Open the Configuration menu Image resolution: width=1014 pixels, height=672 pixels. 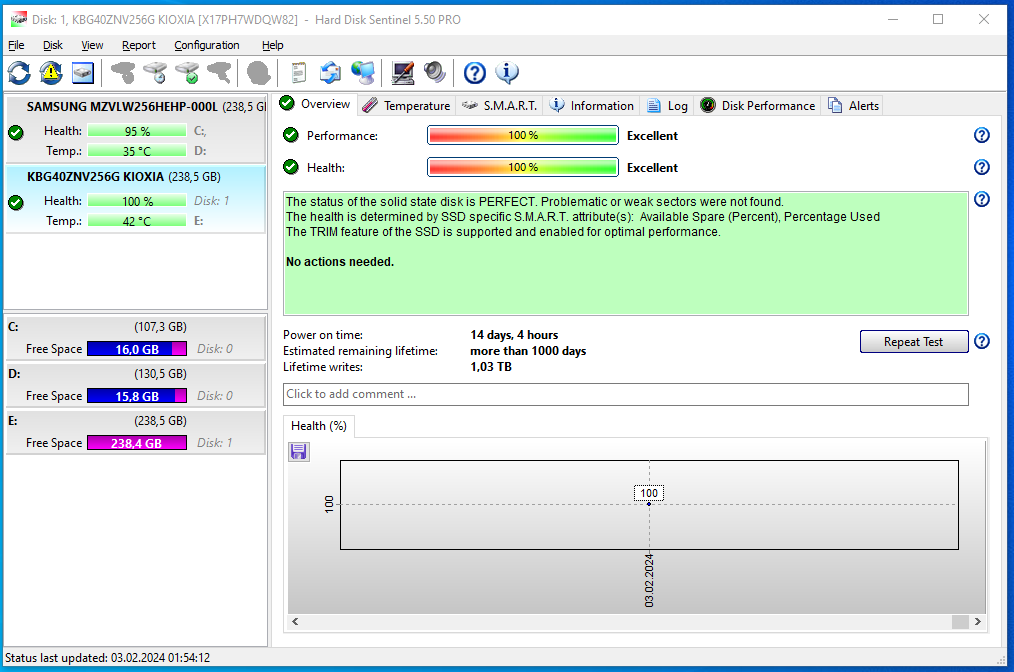tap(207, 45)
